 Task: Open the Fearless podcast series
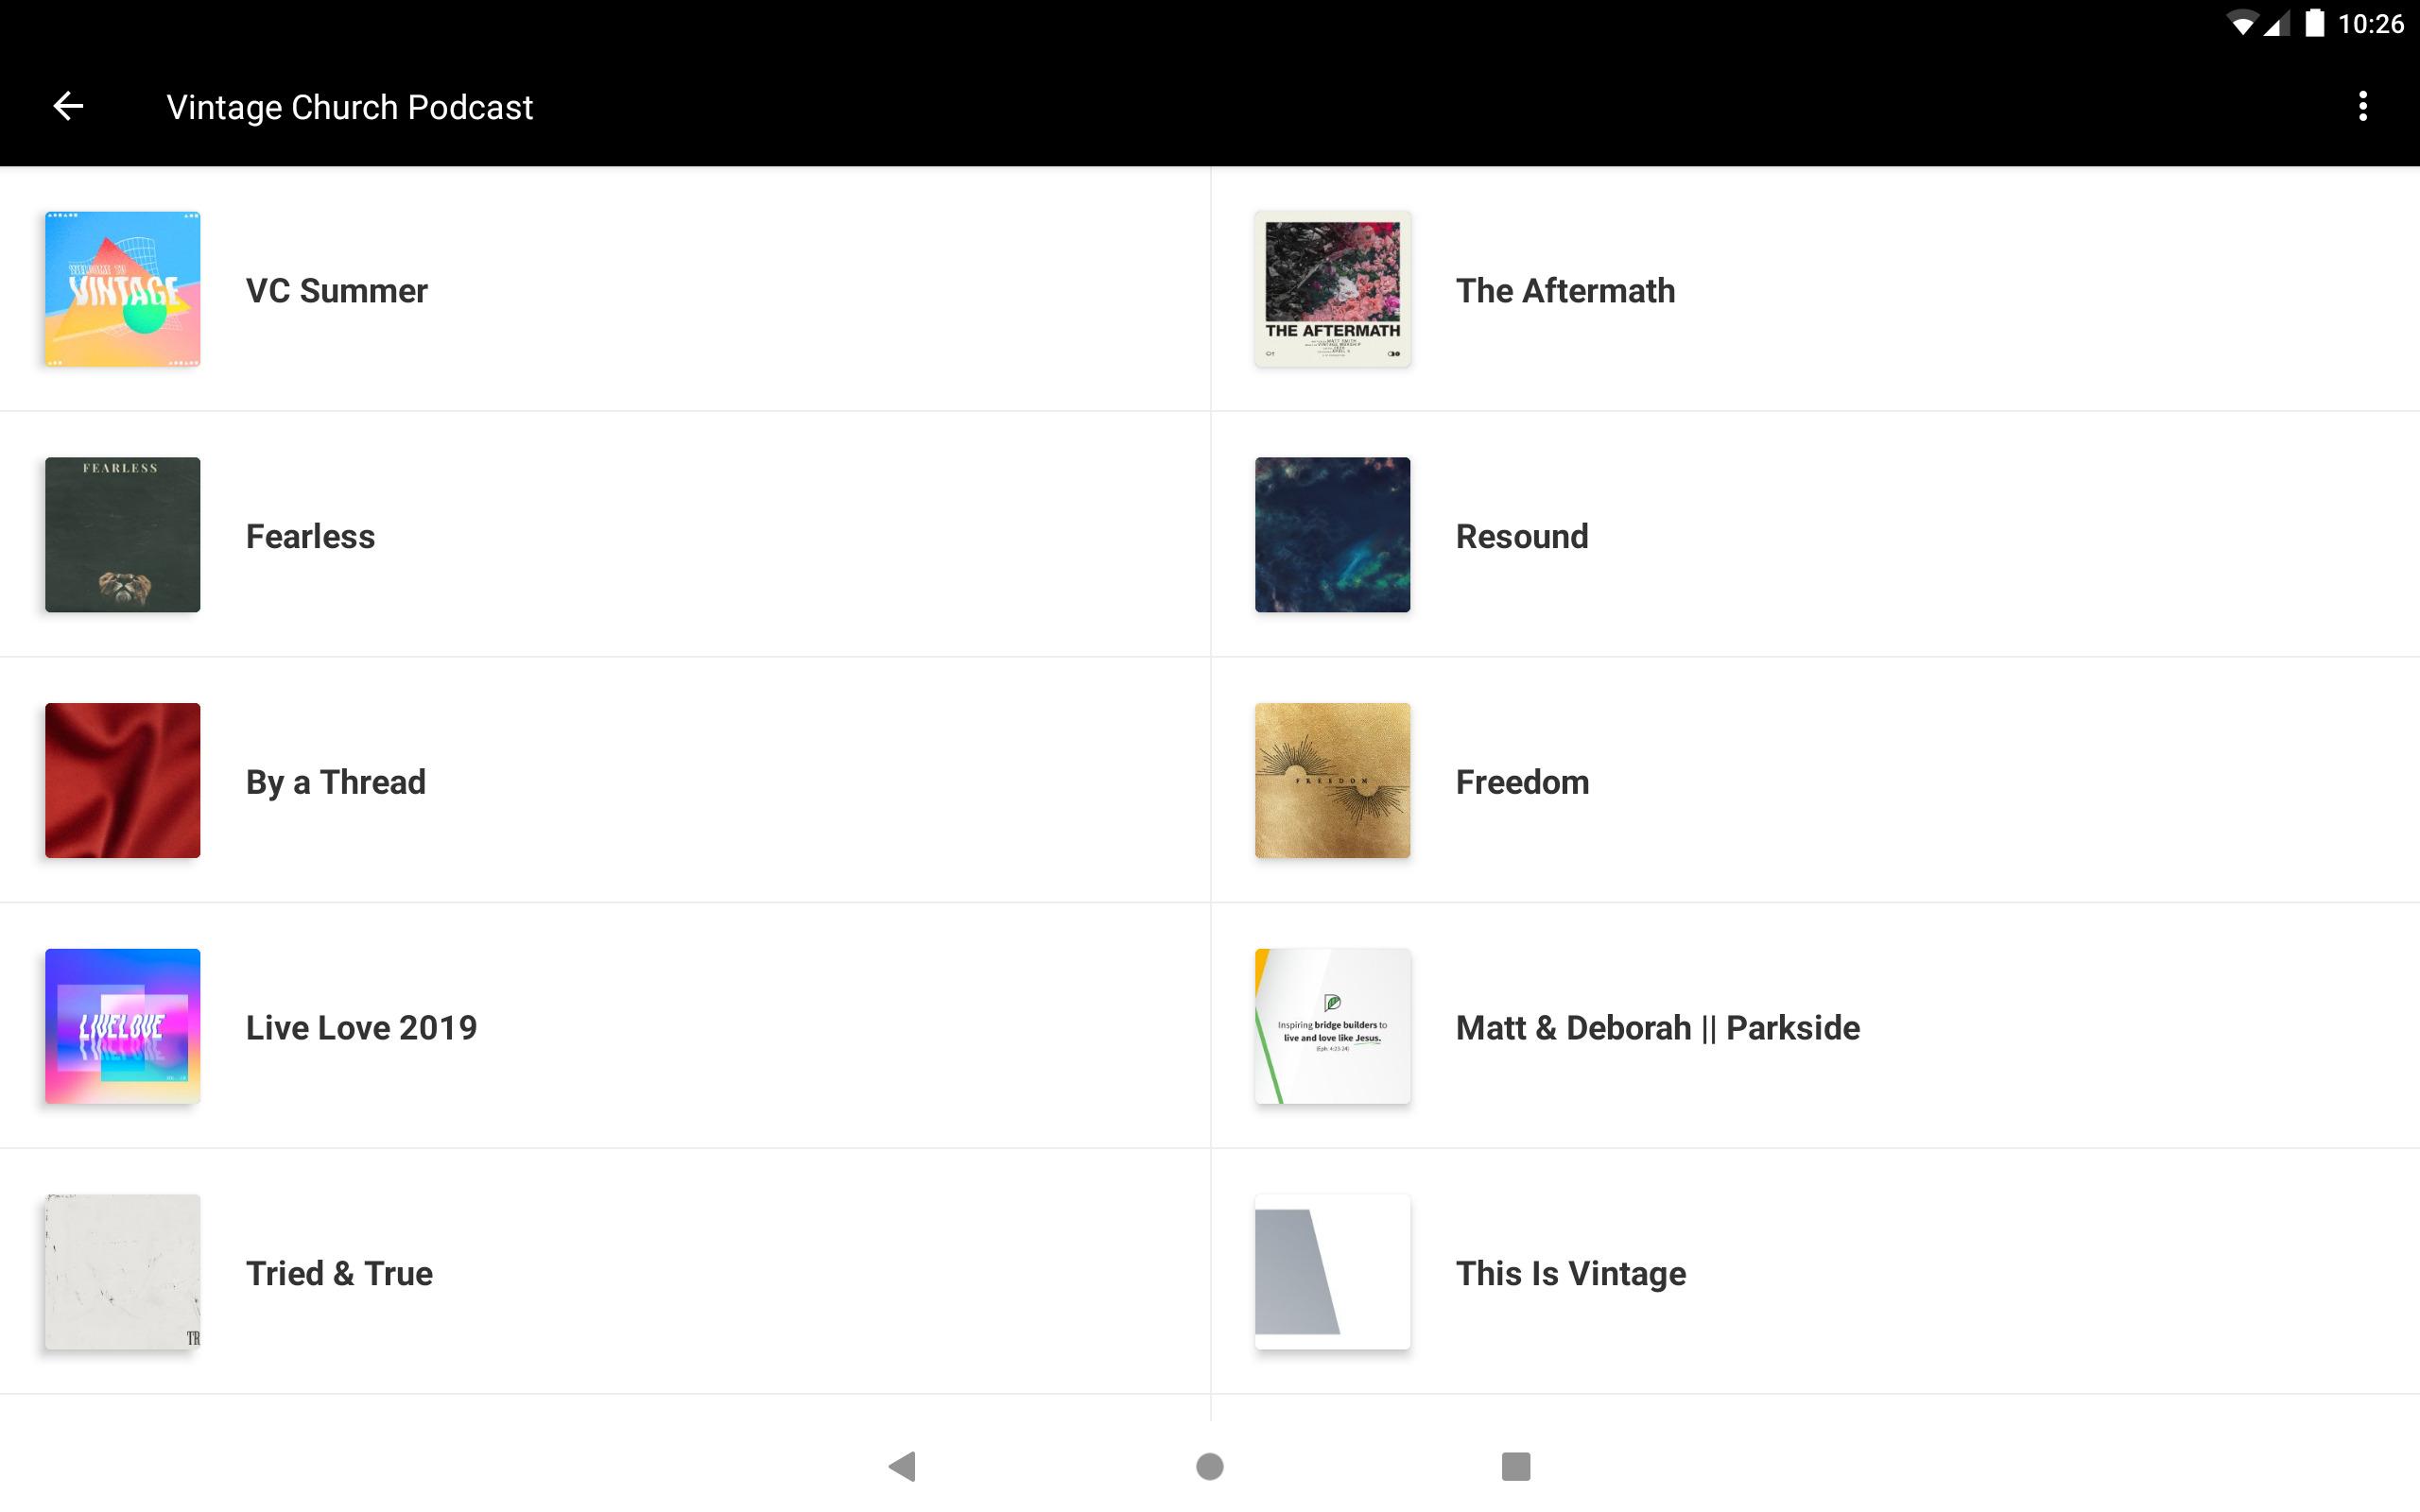tap(310, 535)
